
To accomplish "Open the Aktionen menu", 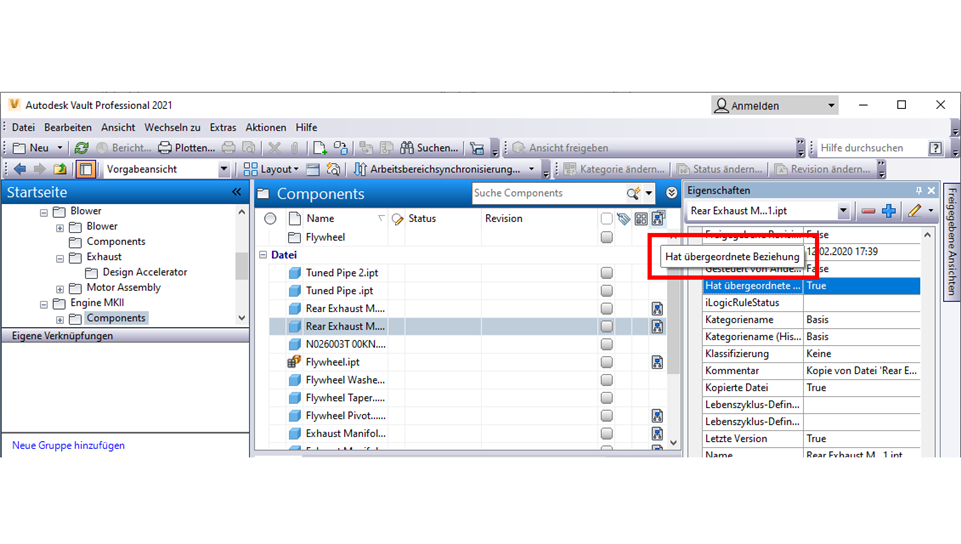I will point(266,127).
